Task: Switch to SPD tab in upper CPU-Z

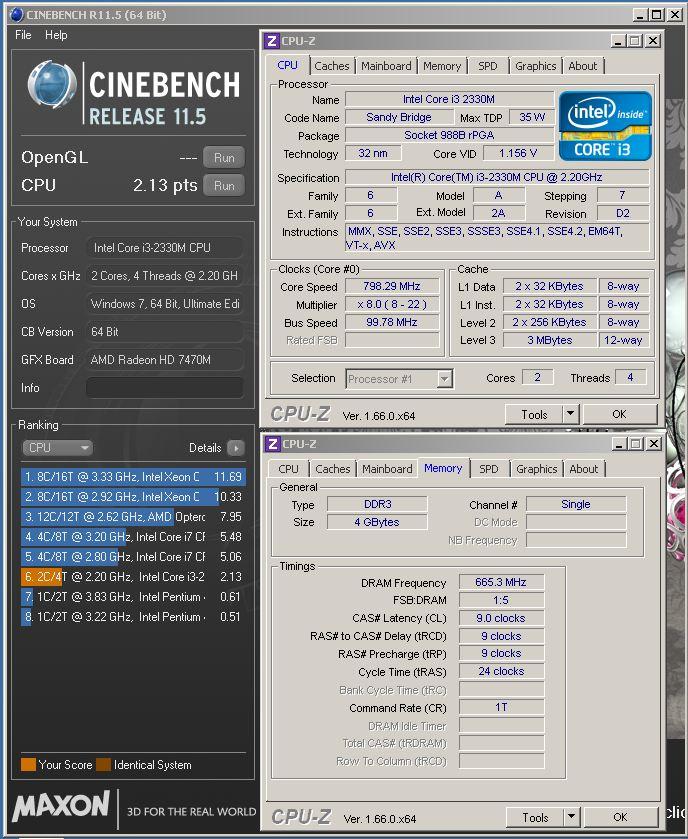Action: [x=487, y=66]
